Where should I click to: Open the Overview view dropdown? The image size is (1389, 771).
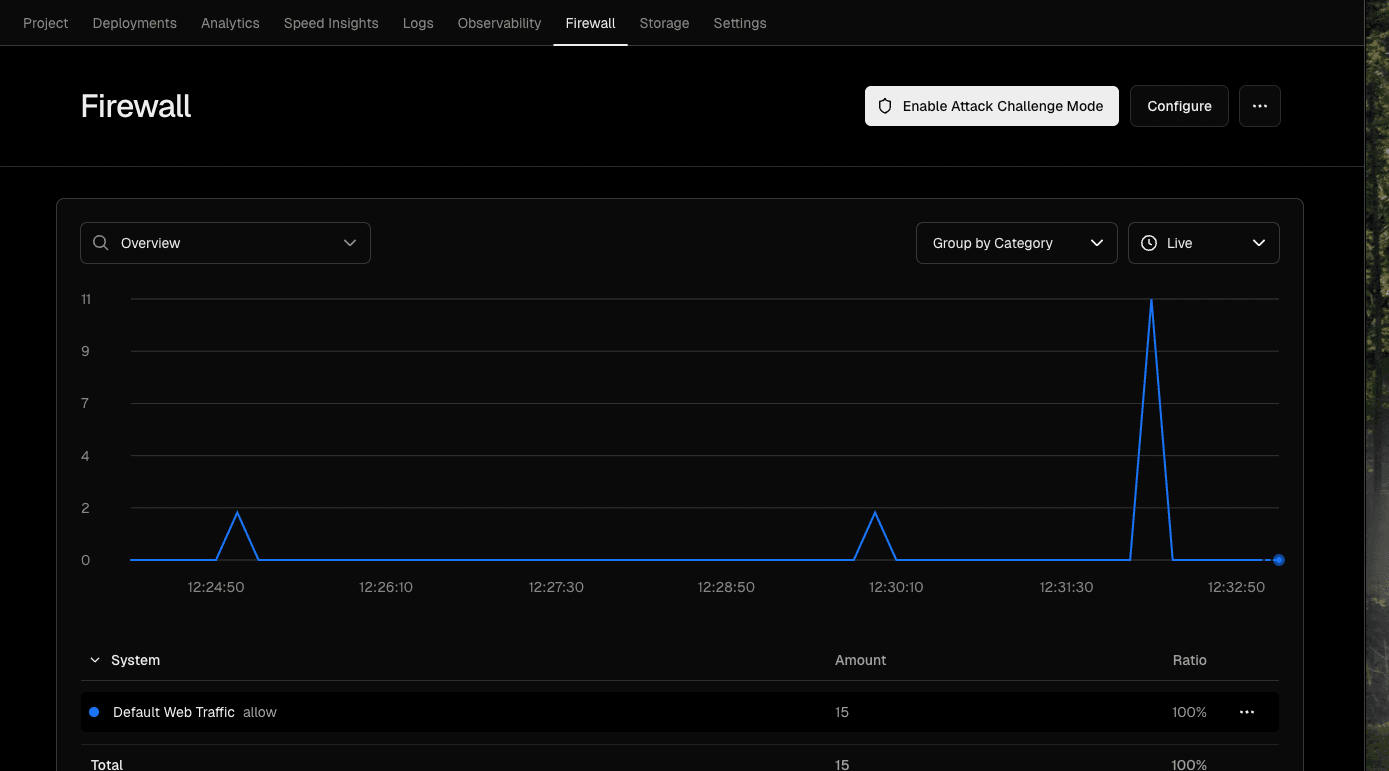(x=225, y=242)
